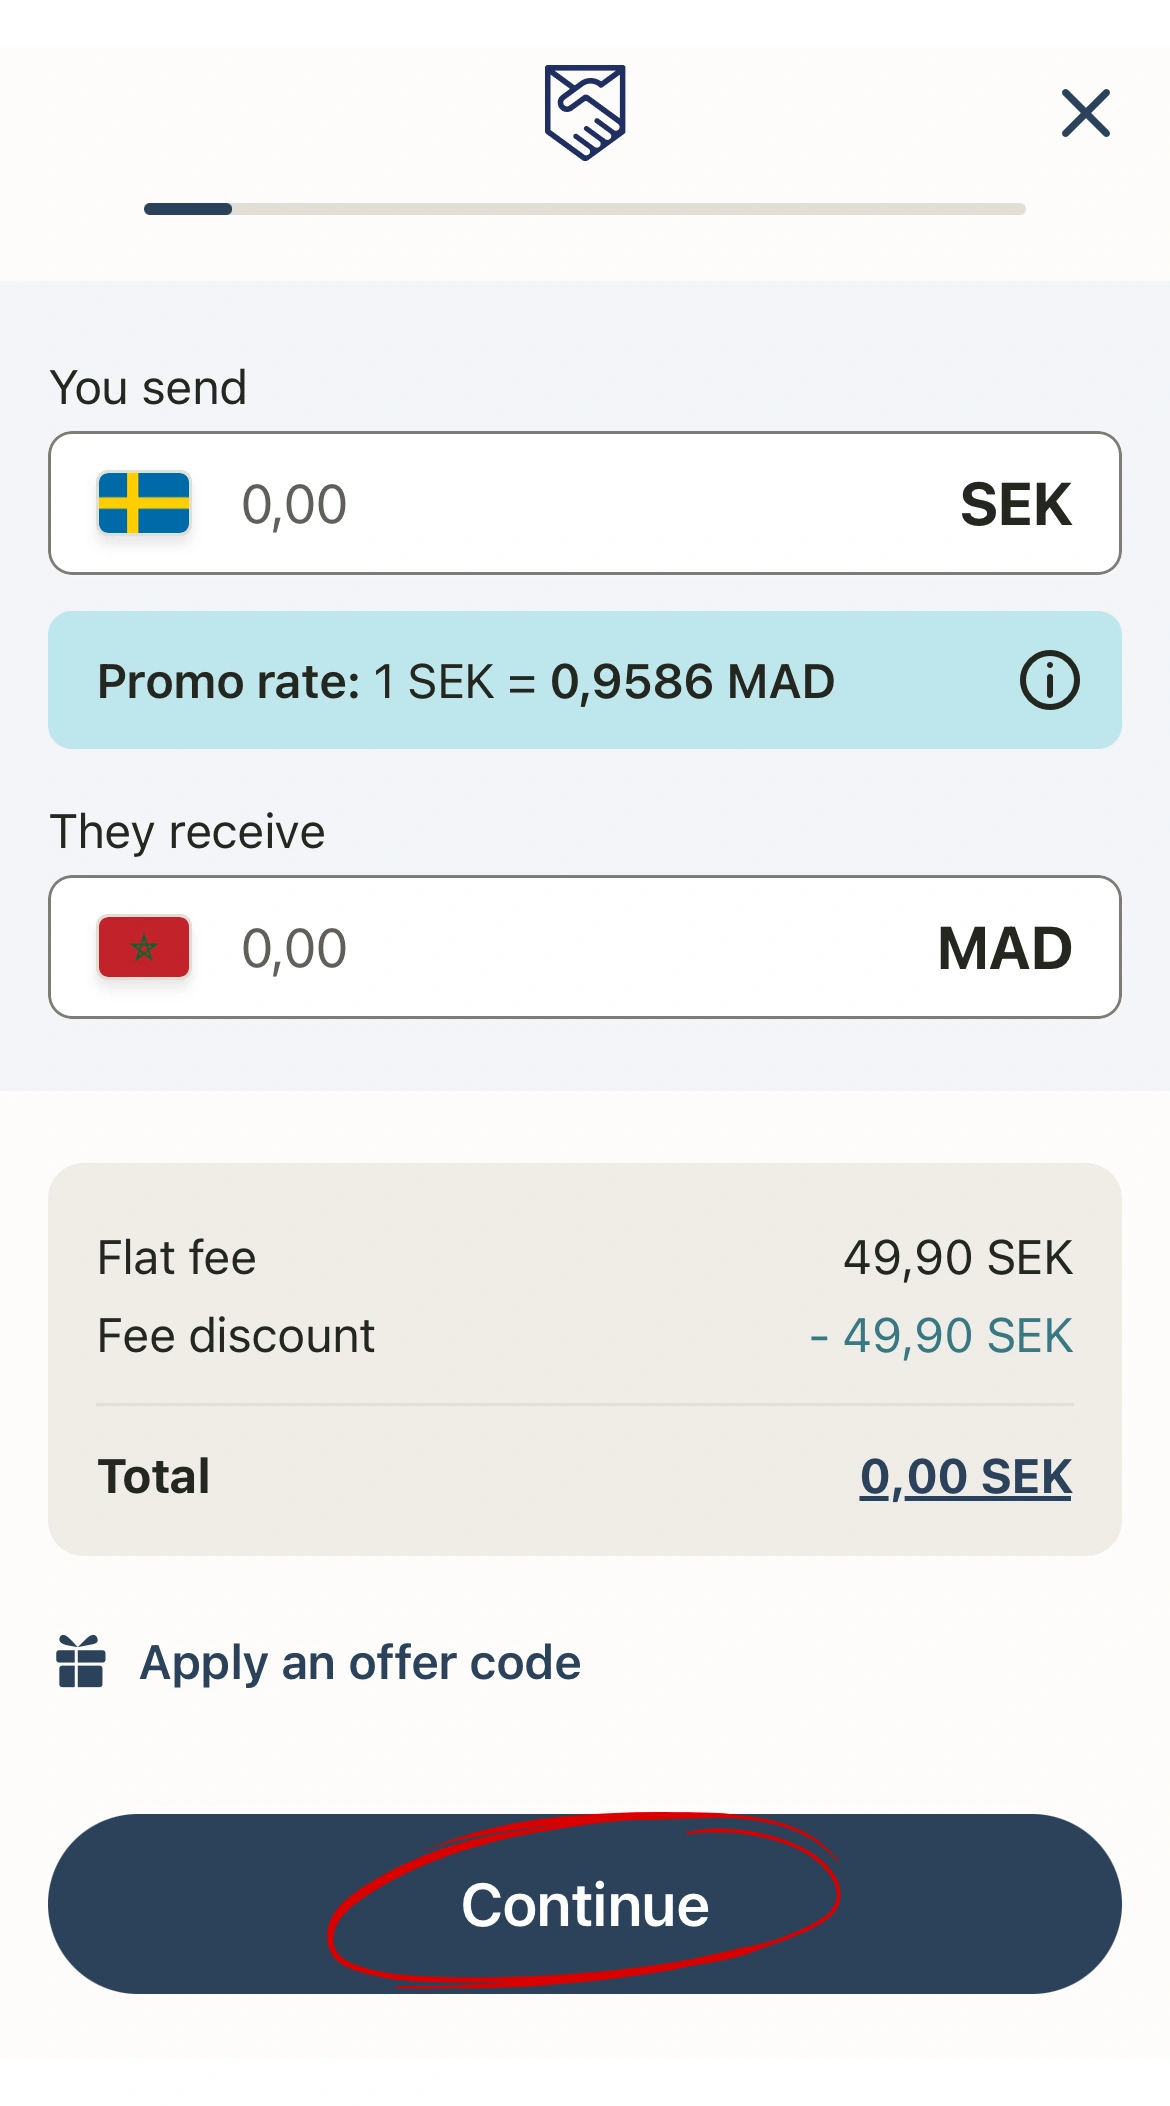This screenshot has width=1170, height=2106.
Task: Enter amount in You send field
Action: (560, 504)
